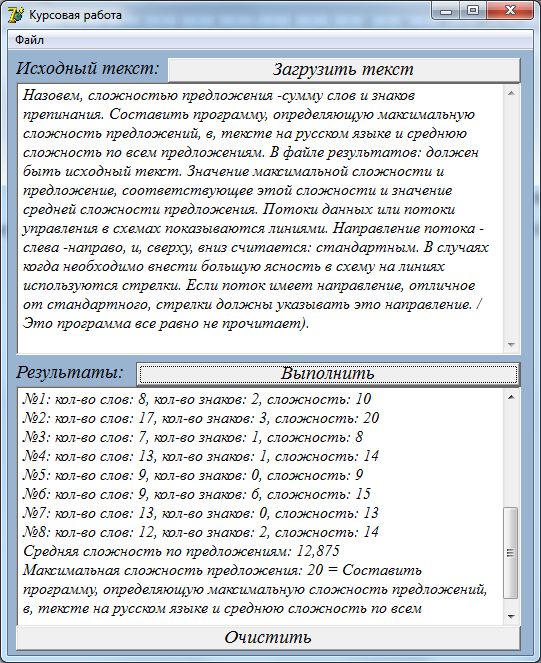541x663 pixels.
Task: Click the Delphi app icon in title bar
Action: 16,15
